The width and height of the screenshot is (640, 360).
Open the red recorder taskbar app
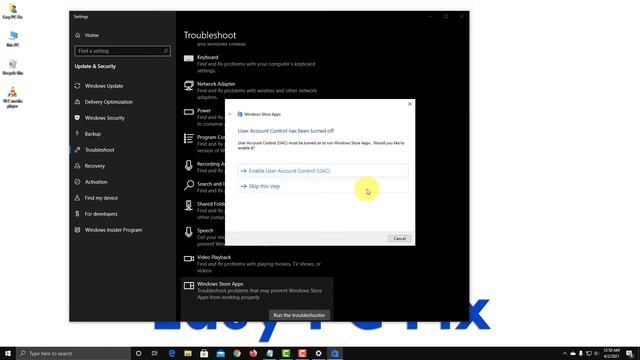coord(302,353)
